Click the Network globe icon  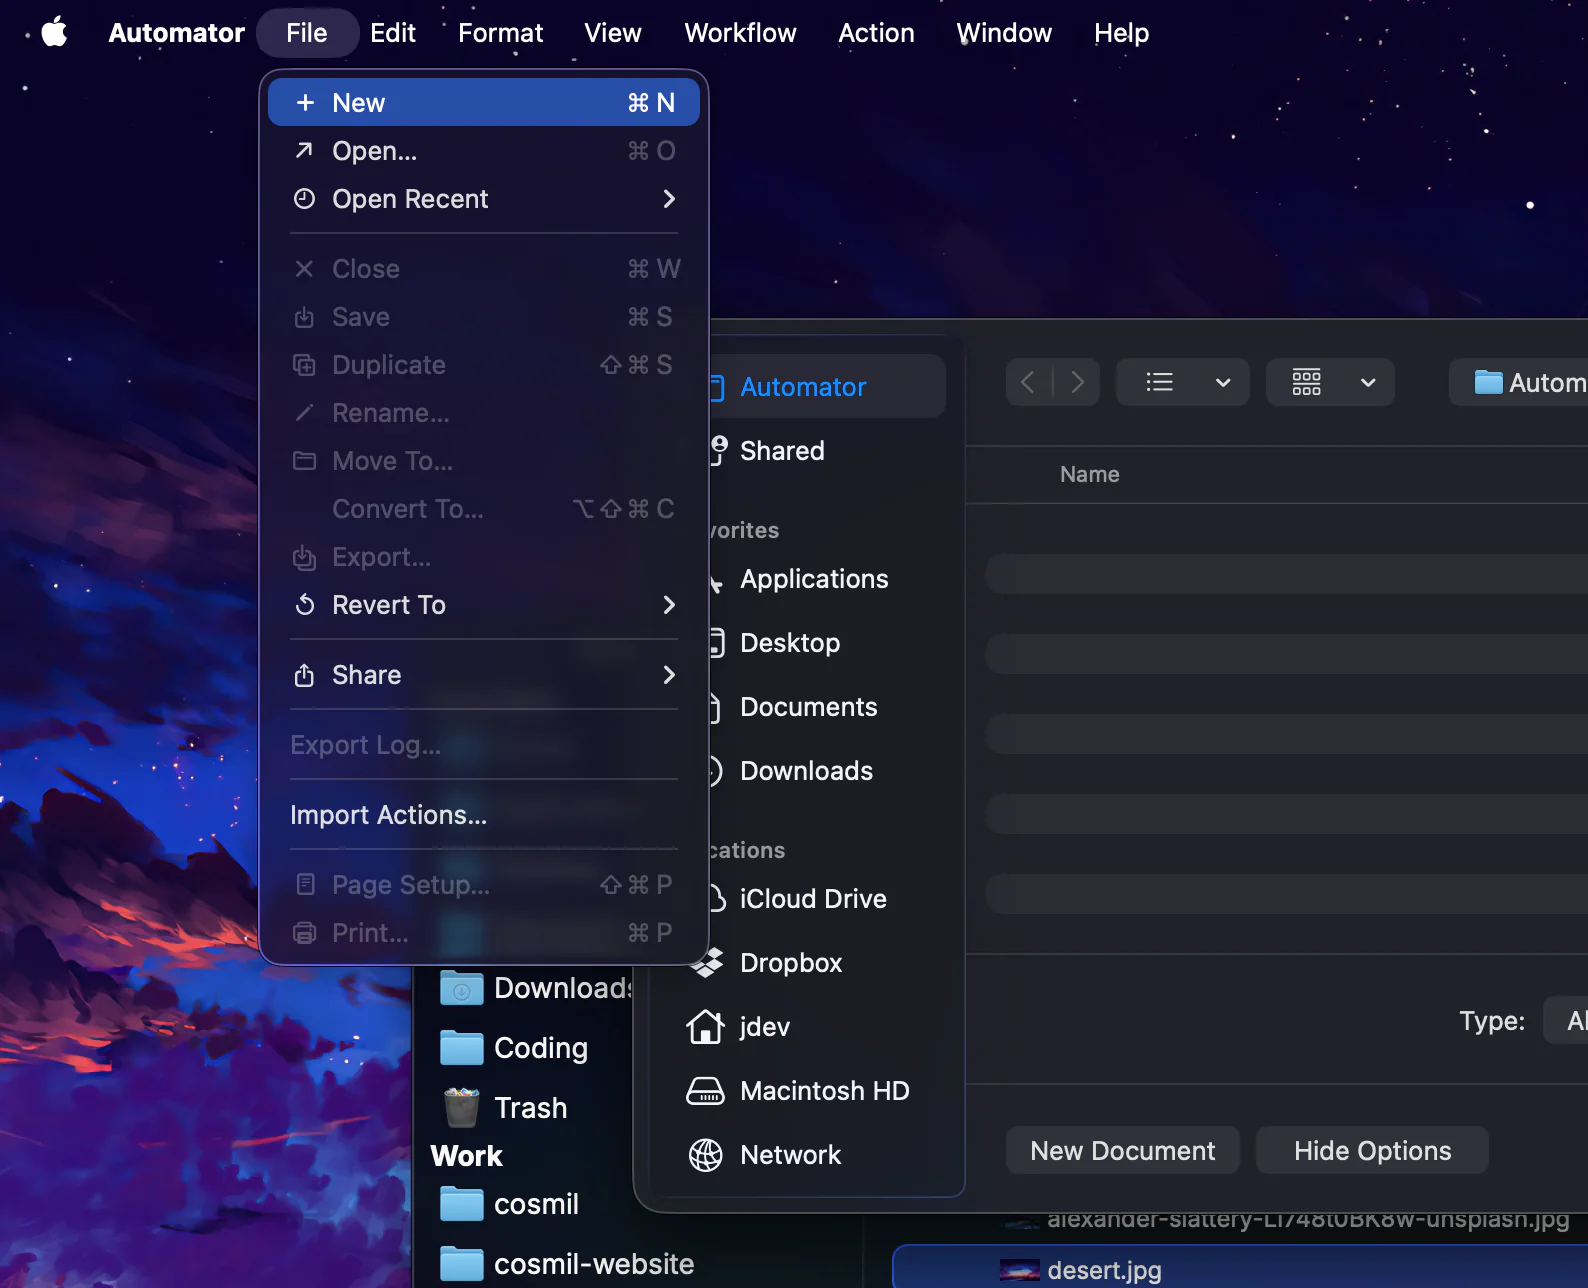[706, 1155]
